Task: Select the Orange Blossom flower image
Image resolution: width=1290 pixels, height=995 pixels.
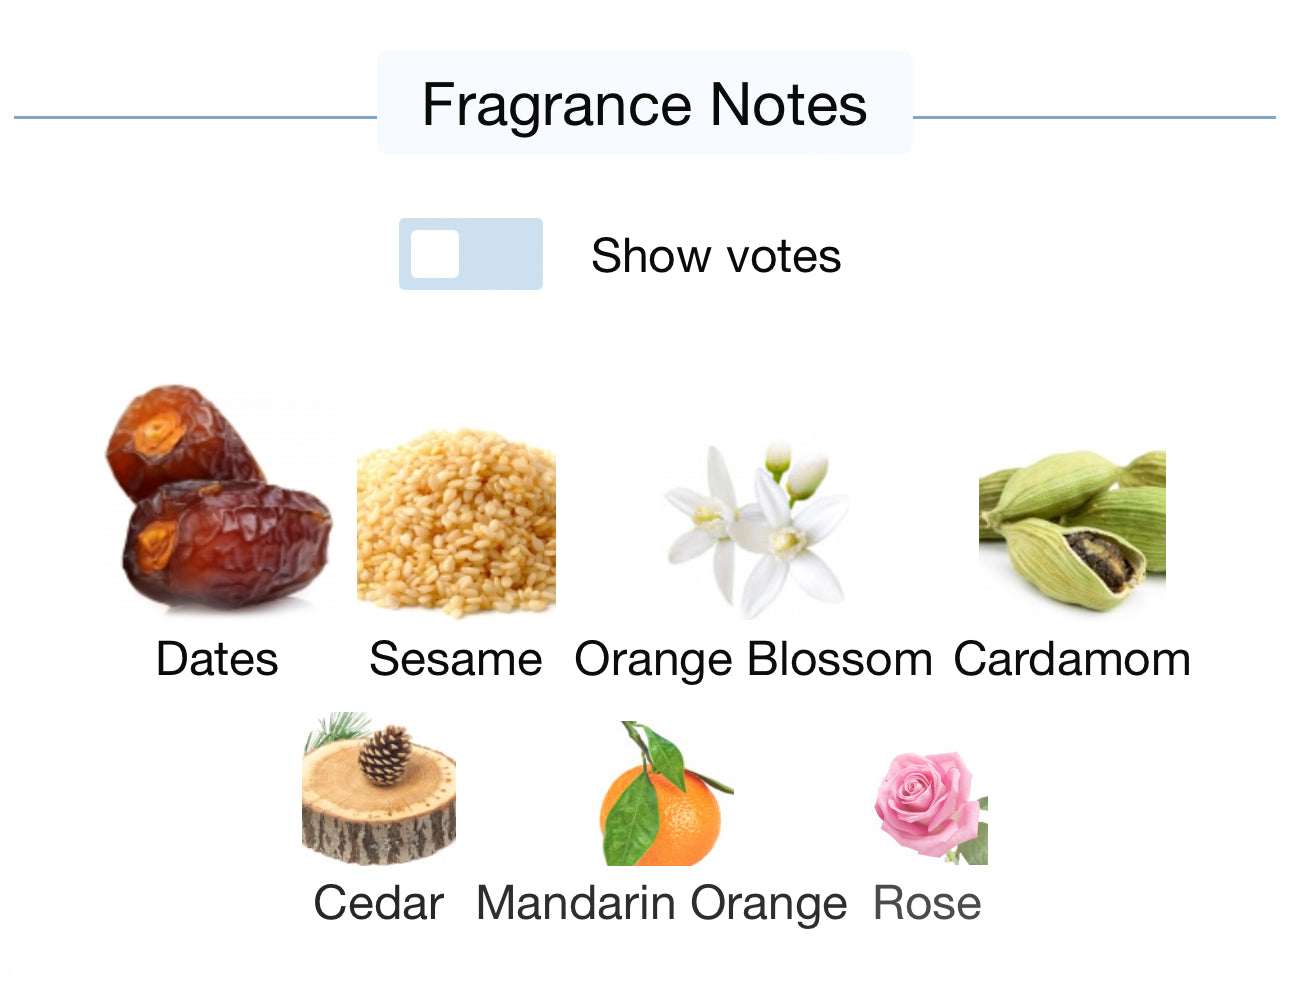Action: 753,527
